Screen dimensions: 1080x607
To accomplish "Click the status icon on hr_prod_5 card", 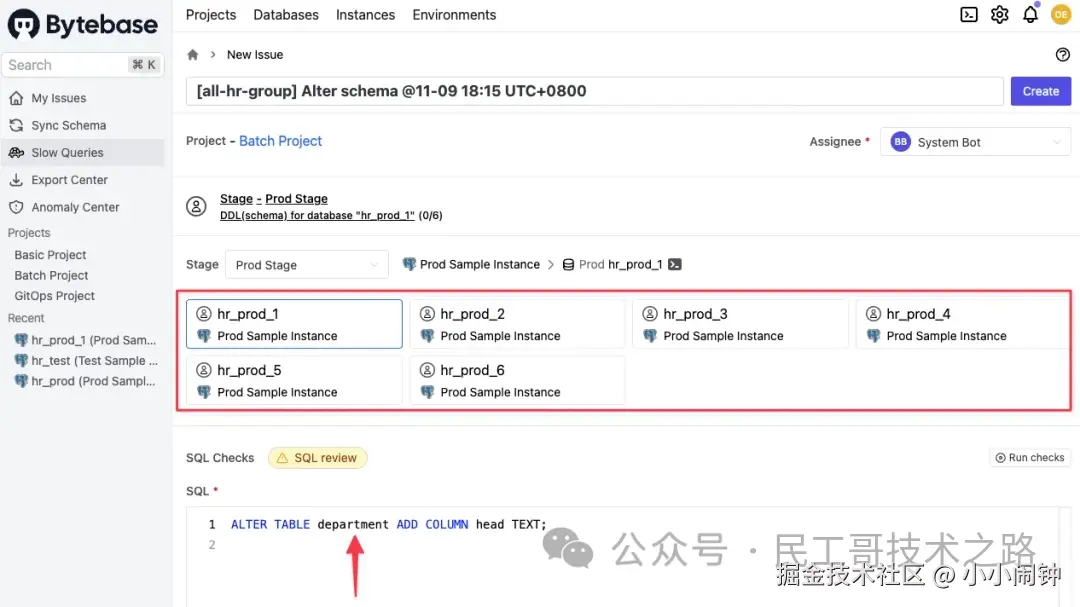I will click(x=204, y=371).
